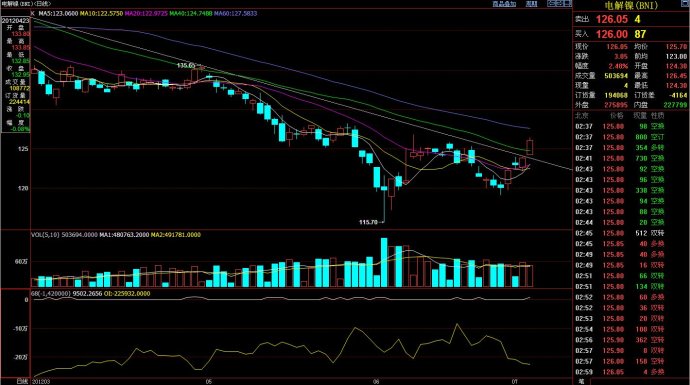Select the MA60:127.5833 indicator label
This screenshot has height=385, width=690.
click(235, 14)
